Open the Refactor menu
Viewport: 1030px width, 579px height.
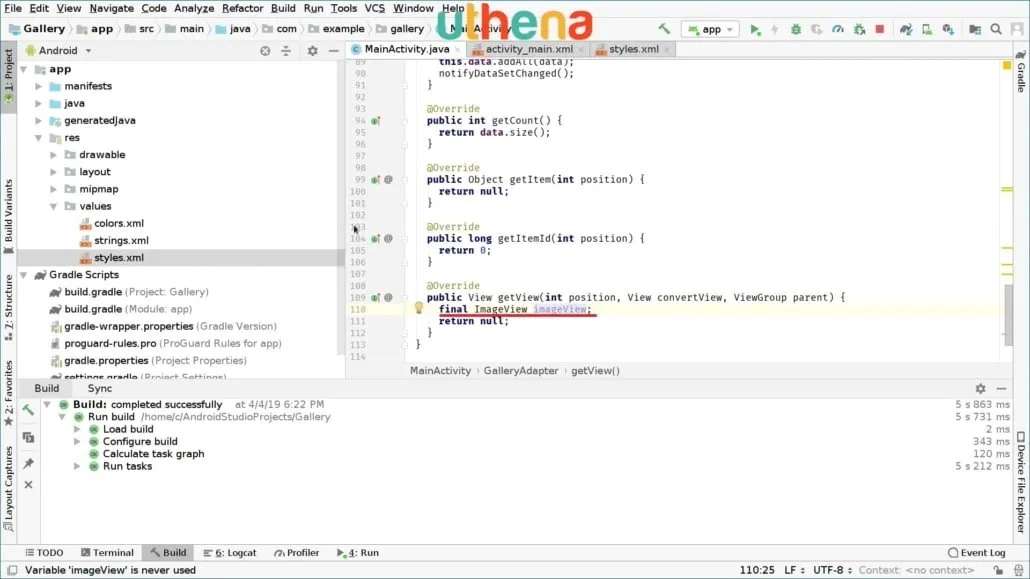(242, 9)
